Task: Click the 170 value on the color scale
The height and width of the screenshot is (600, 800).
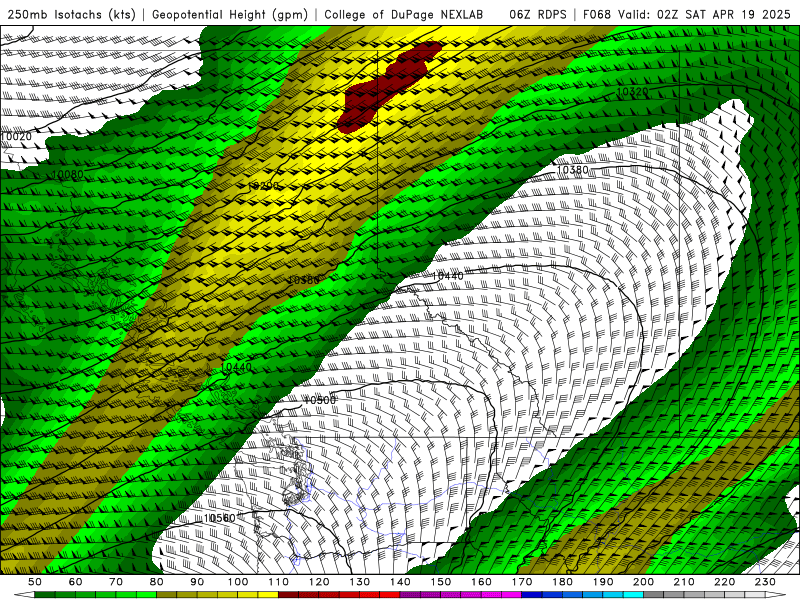Action: coord(522,582)
